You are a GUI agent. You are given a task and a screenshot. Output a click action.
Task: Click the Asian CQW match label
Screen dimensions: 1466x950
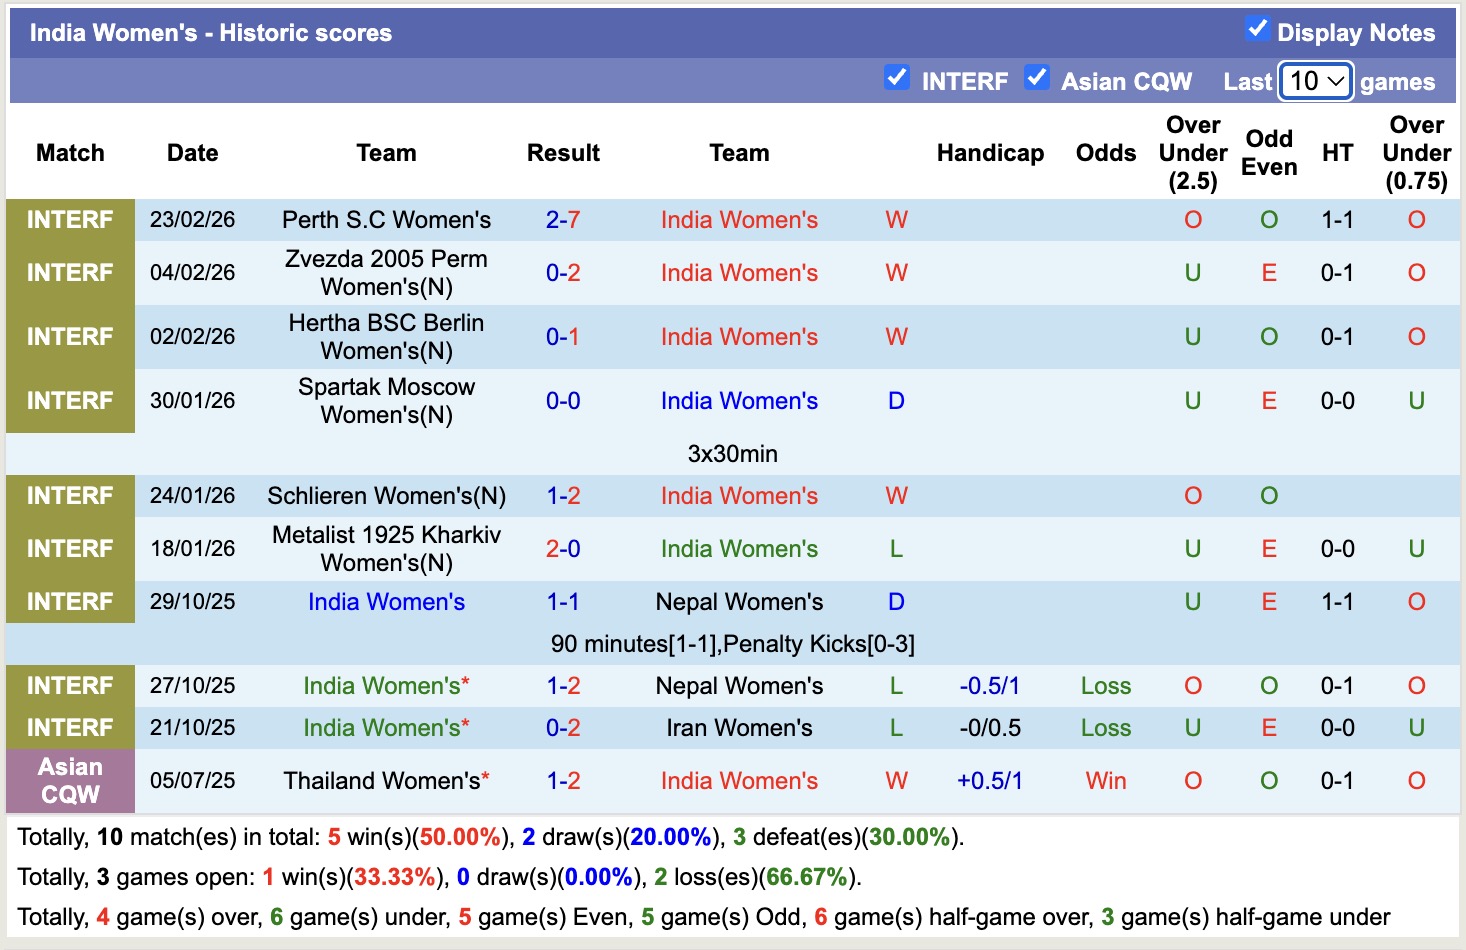[70, 781]
